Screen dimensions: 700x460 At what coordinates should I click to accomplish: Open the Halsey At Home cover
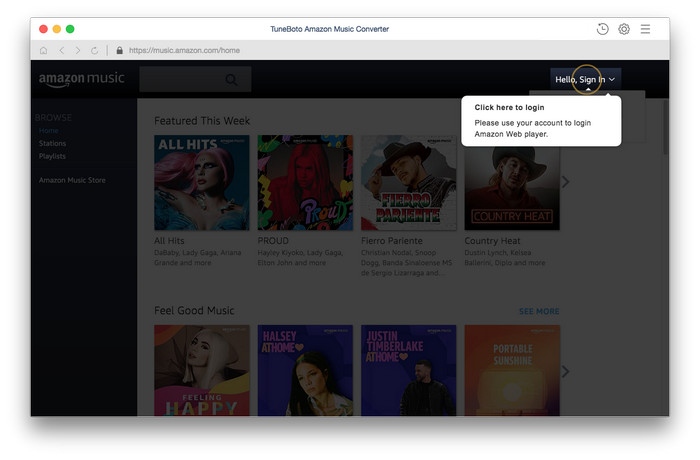tap(305, 370)
